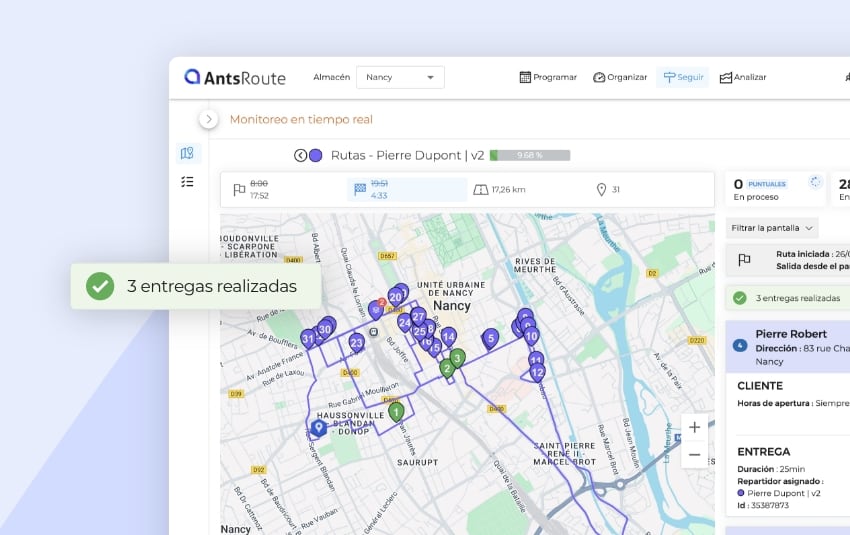This screenshot has height=535, width=850.
Task: Click the location pin stops count icon
Action: pos(601,190)
